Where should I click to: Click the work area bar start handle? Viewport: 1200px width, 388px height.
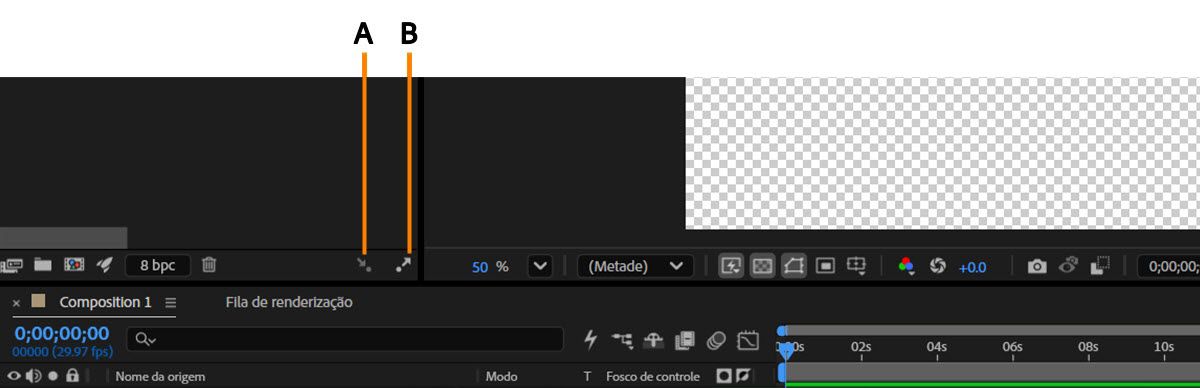pyautogui.click(x=782, y=372)
